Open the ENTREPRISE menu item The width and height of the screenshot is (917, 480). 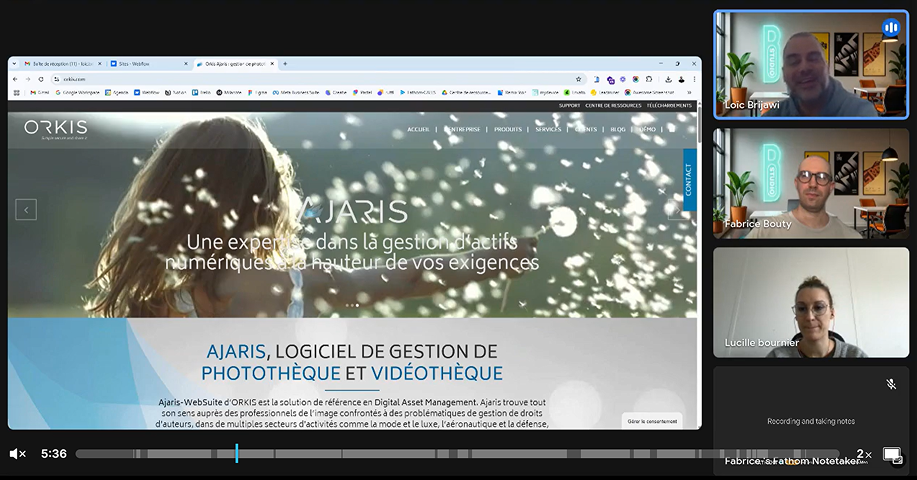tap(464, 129)
